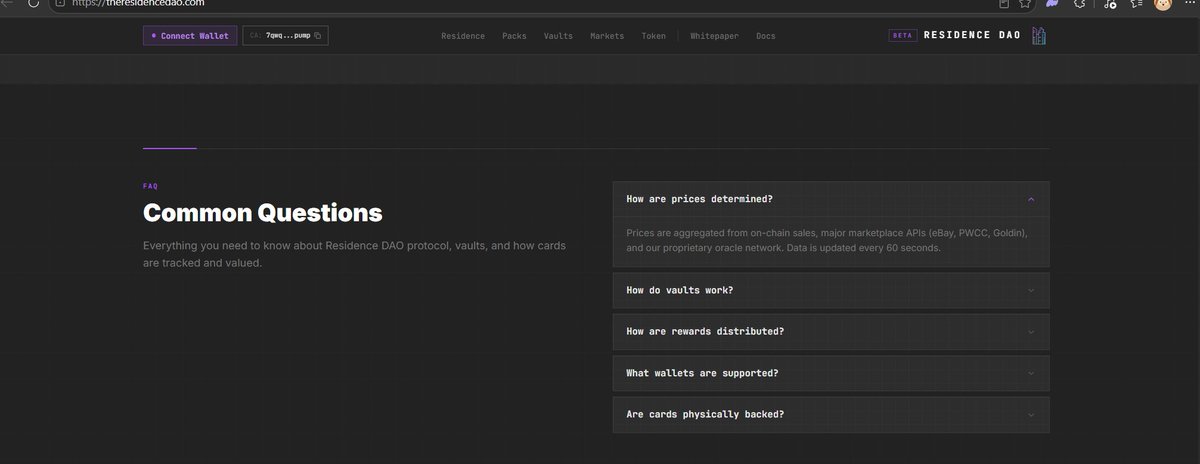
Task: Expand 'Are cards physically backed?' question
Action: (x=831, y=414)
